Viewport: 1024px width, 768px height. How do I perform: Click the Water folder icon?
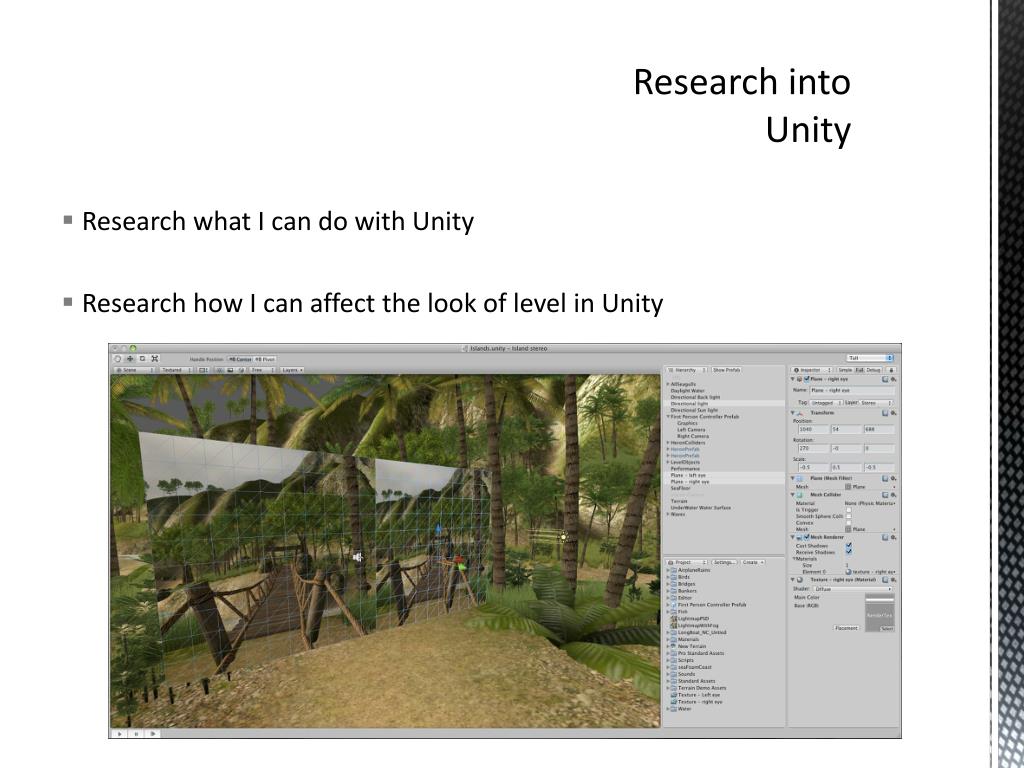[x=673, y=709]
